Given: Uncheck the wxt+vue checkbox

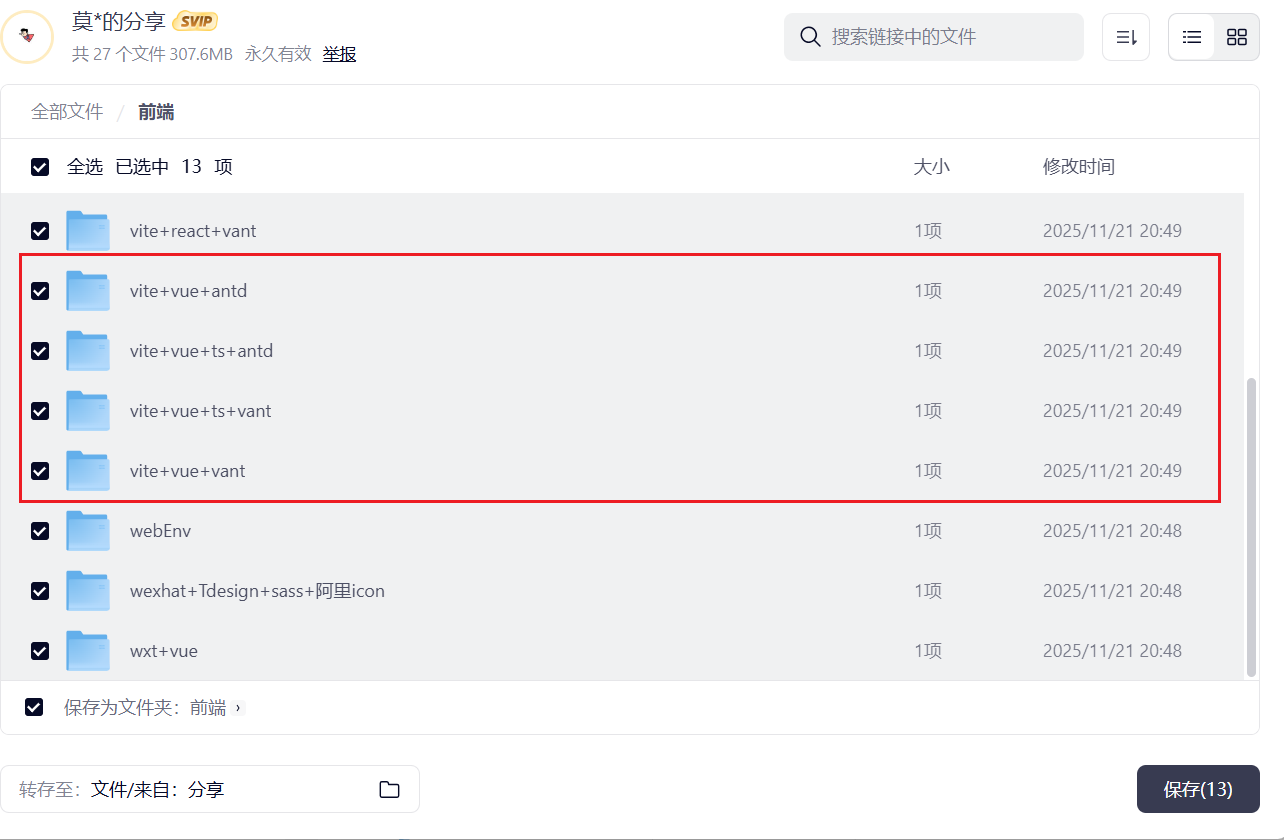Looking at the screenshot, I should click(40, 651).
